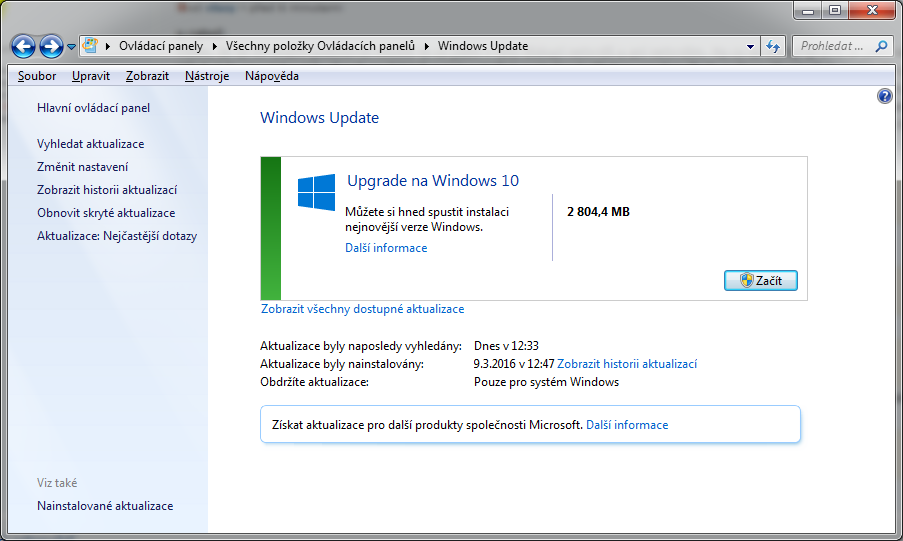Open Další informace under upgrade description
The image size is (903, 541).
pos(386,248)
